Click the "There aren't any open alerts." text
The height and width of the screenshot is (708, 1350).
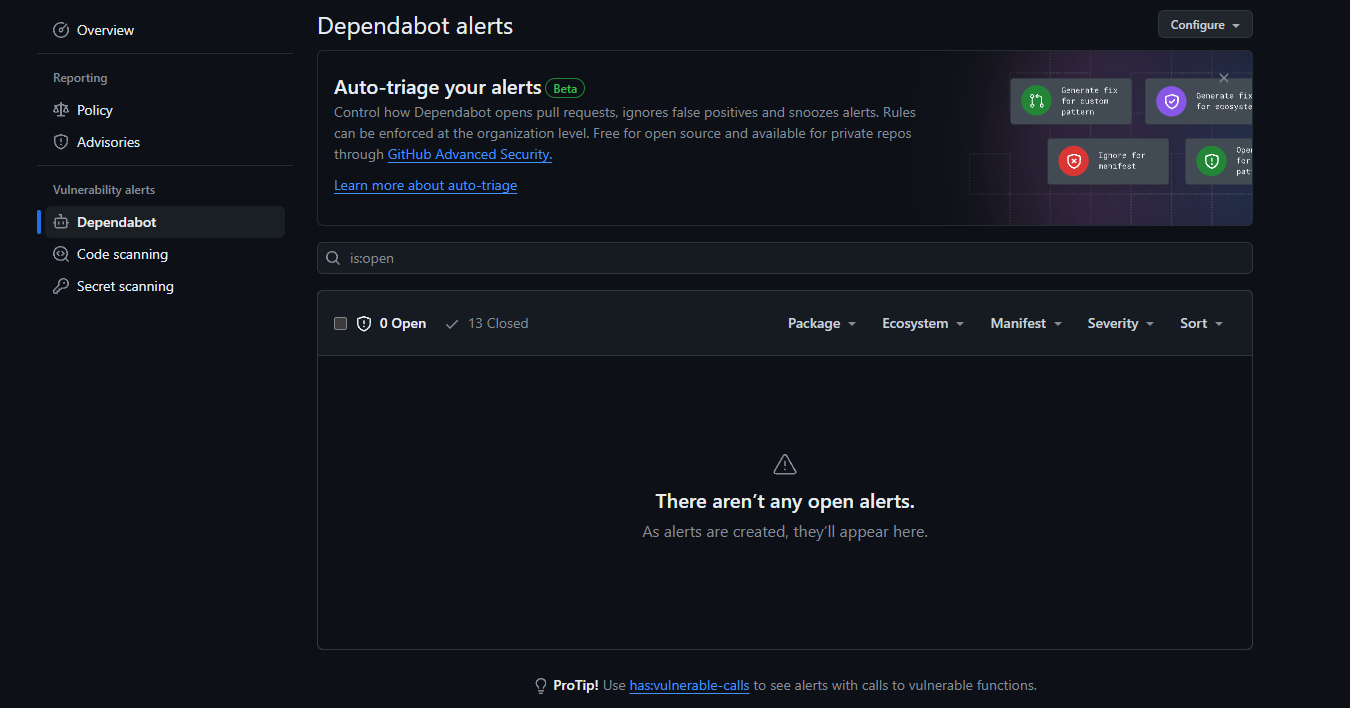pyautogui.click(x=785, y=501)
